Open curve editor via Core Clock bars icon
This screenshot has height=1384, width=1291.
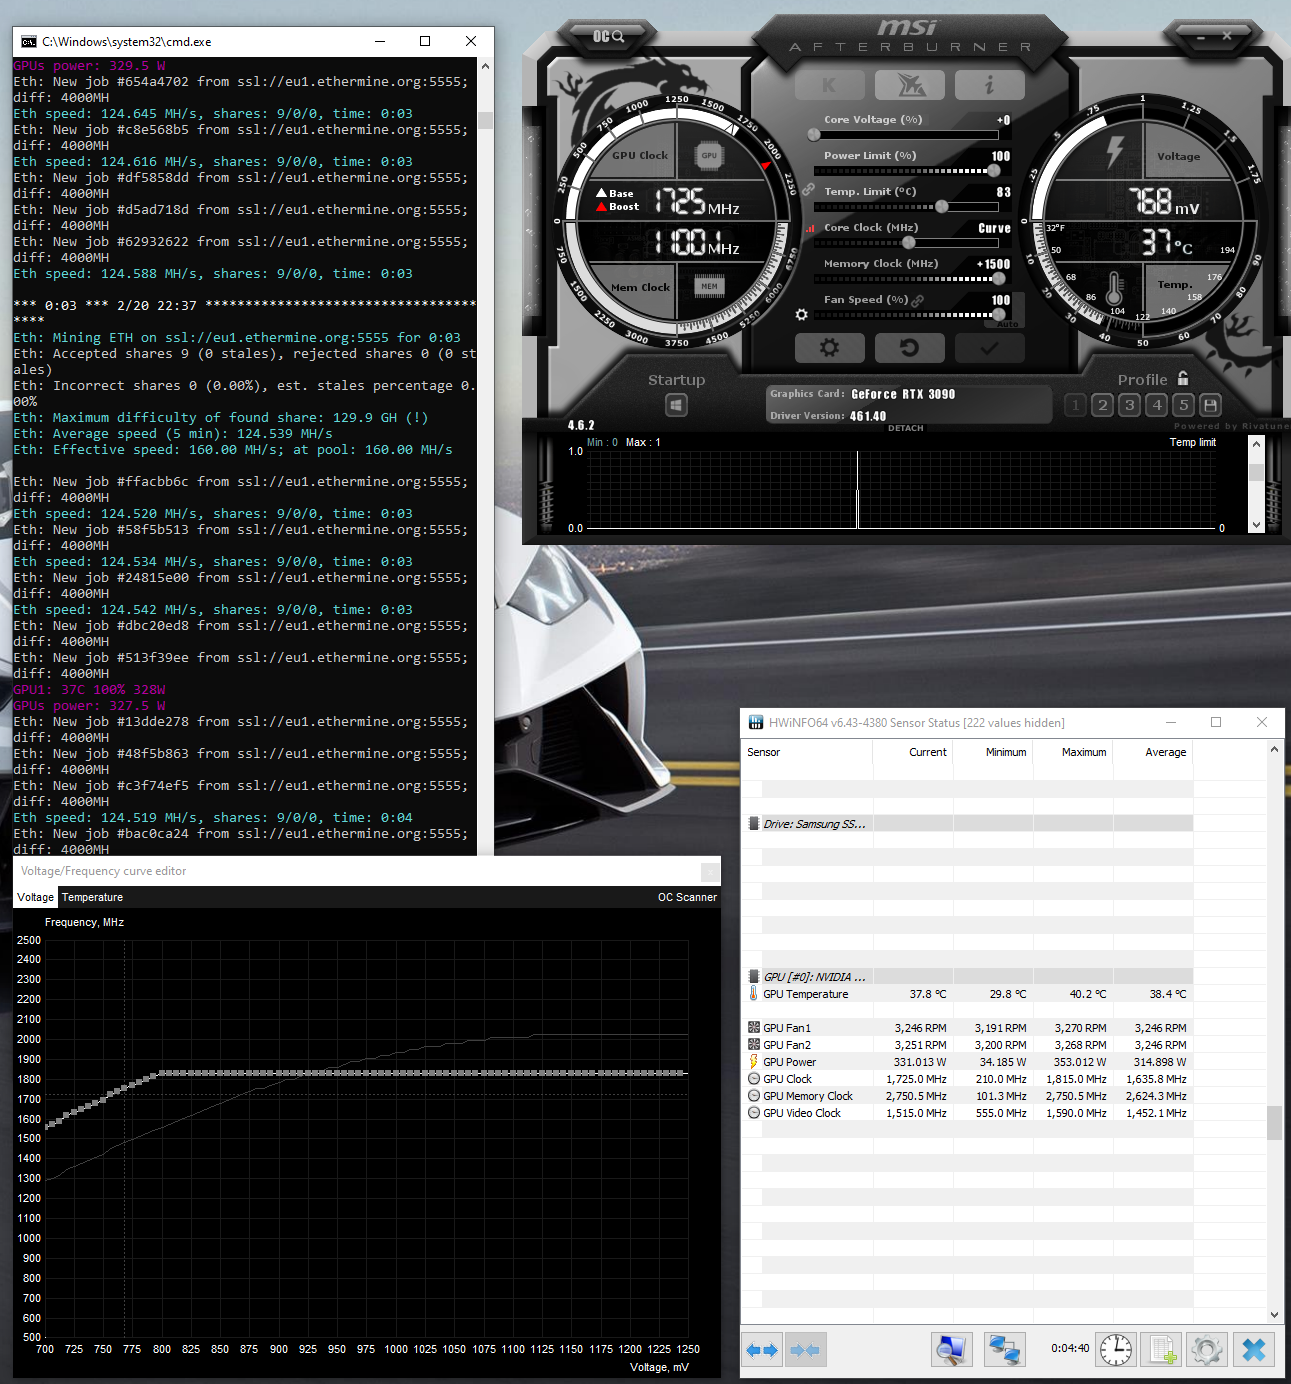tap(810, 228)
